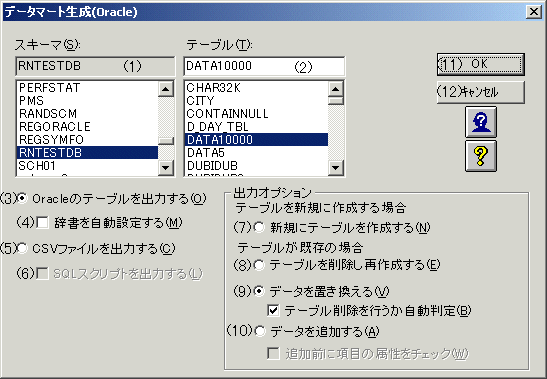Click the キャンセル button

tap(480, 92)
